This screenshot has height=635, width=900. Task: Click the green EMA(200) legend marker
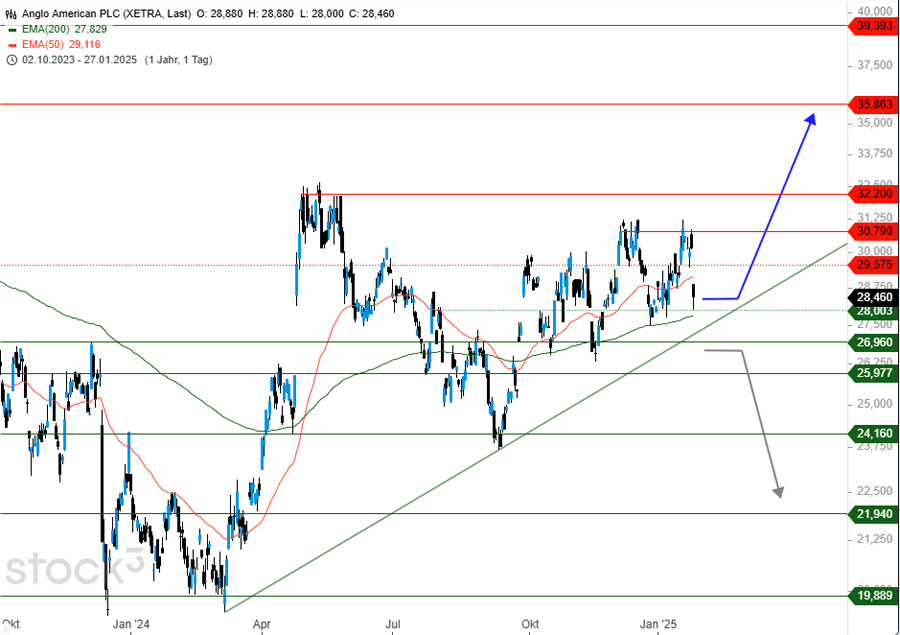(x=12, y=30)
